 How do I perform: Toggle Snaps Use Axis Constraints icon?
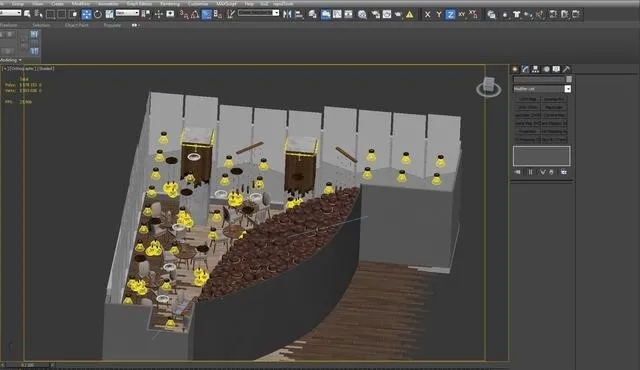(473, 15)
